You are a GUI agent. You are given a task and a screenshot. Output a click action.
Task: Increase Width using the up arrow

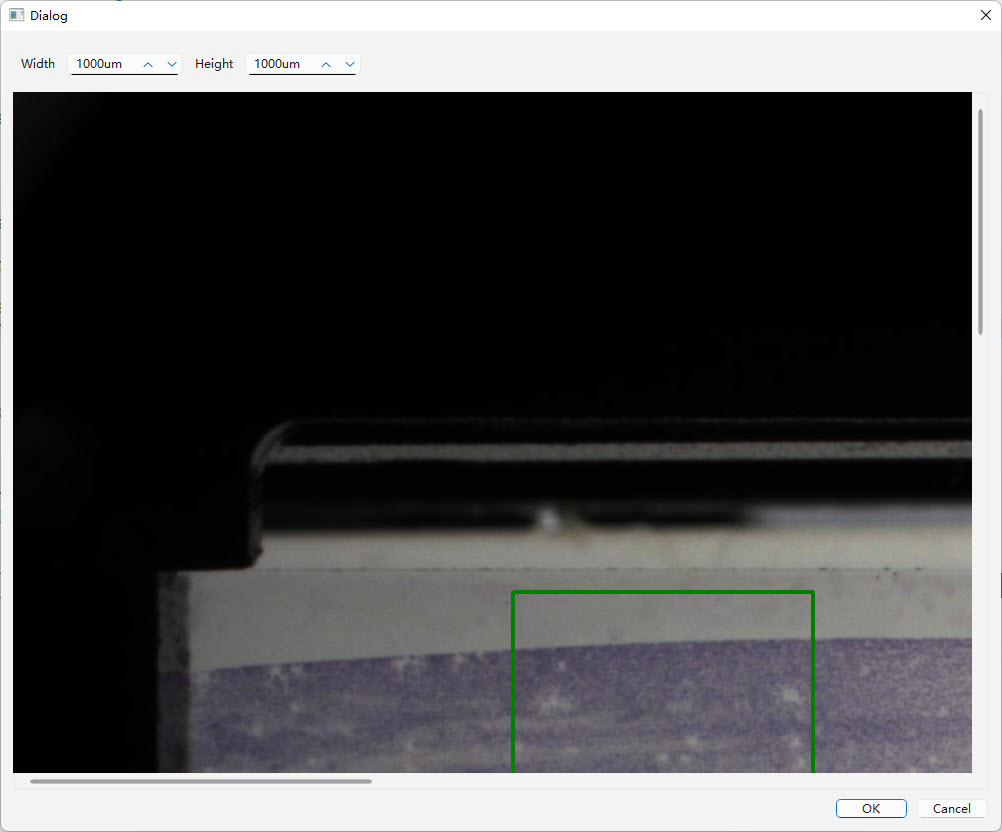[x=148, y=65]
